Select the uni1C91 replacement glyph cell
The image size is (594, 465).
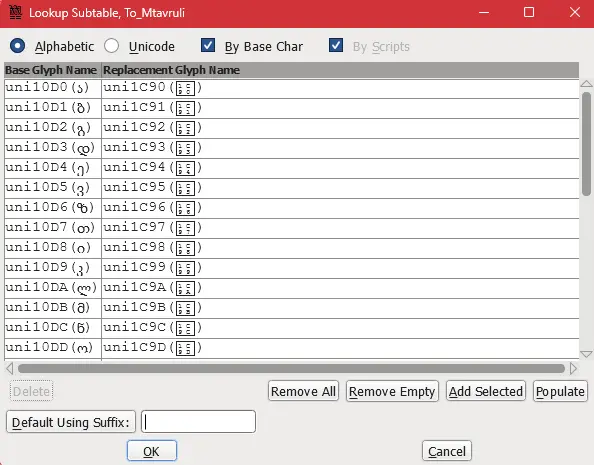point(340,108)
